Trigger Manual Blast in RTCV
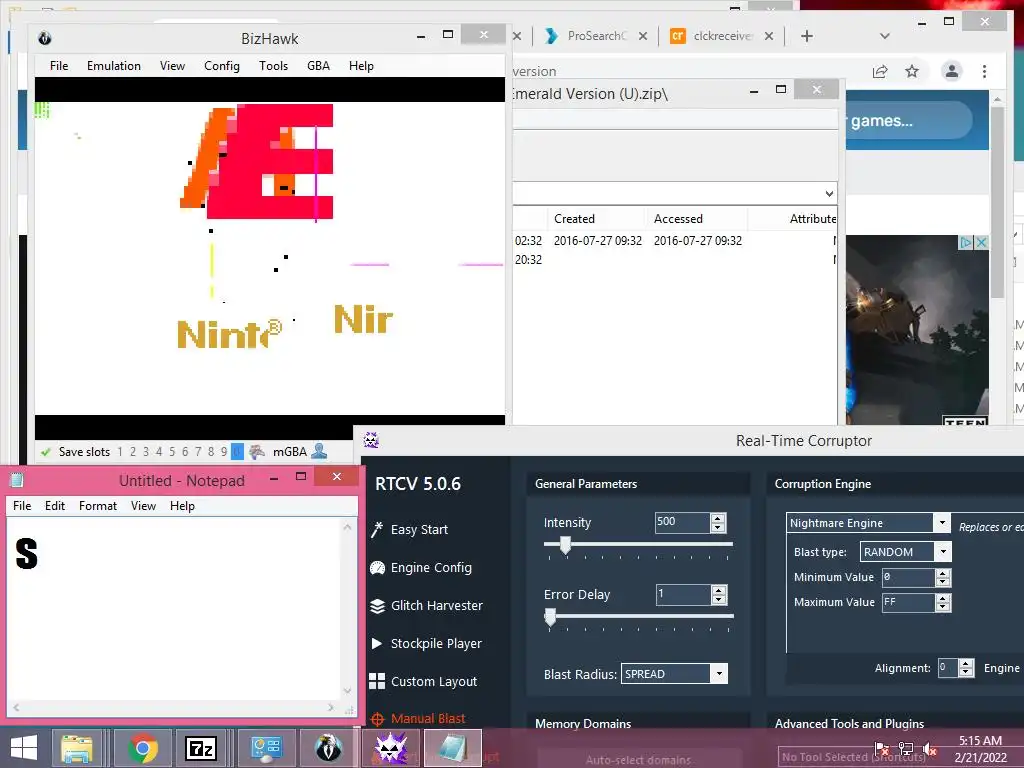Screen dimensions: 1024x768 pyautogui.click(x=418, y=718)
